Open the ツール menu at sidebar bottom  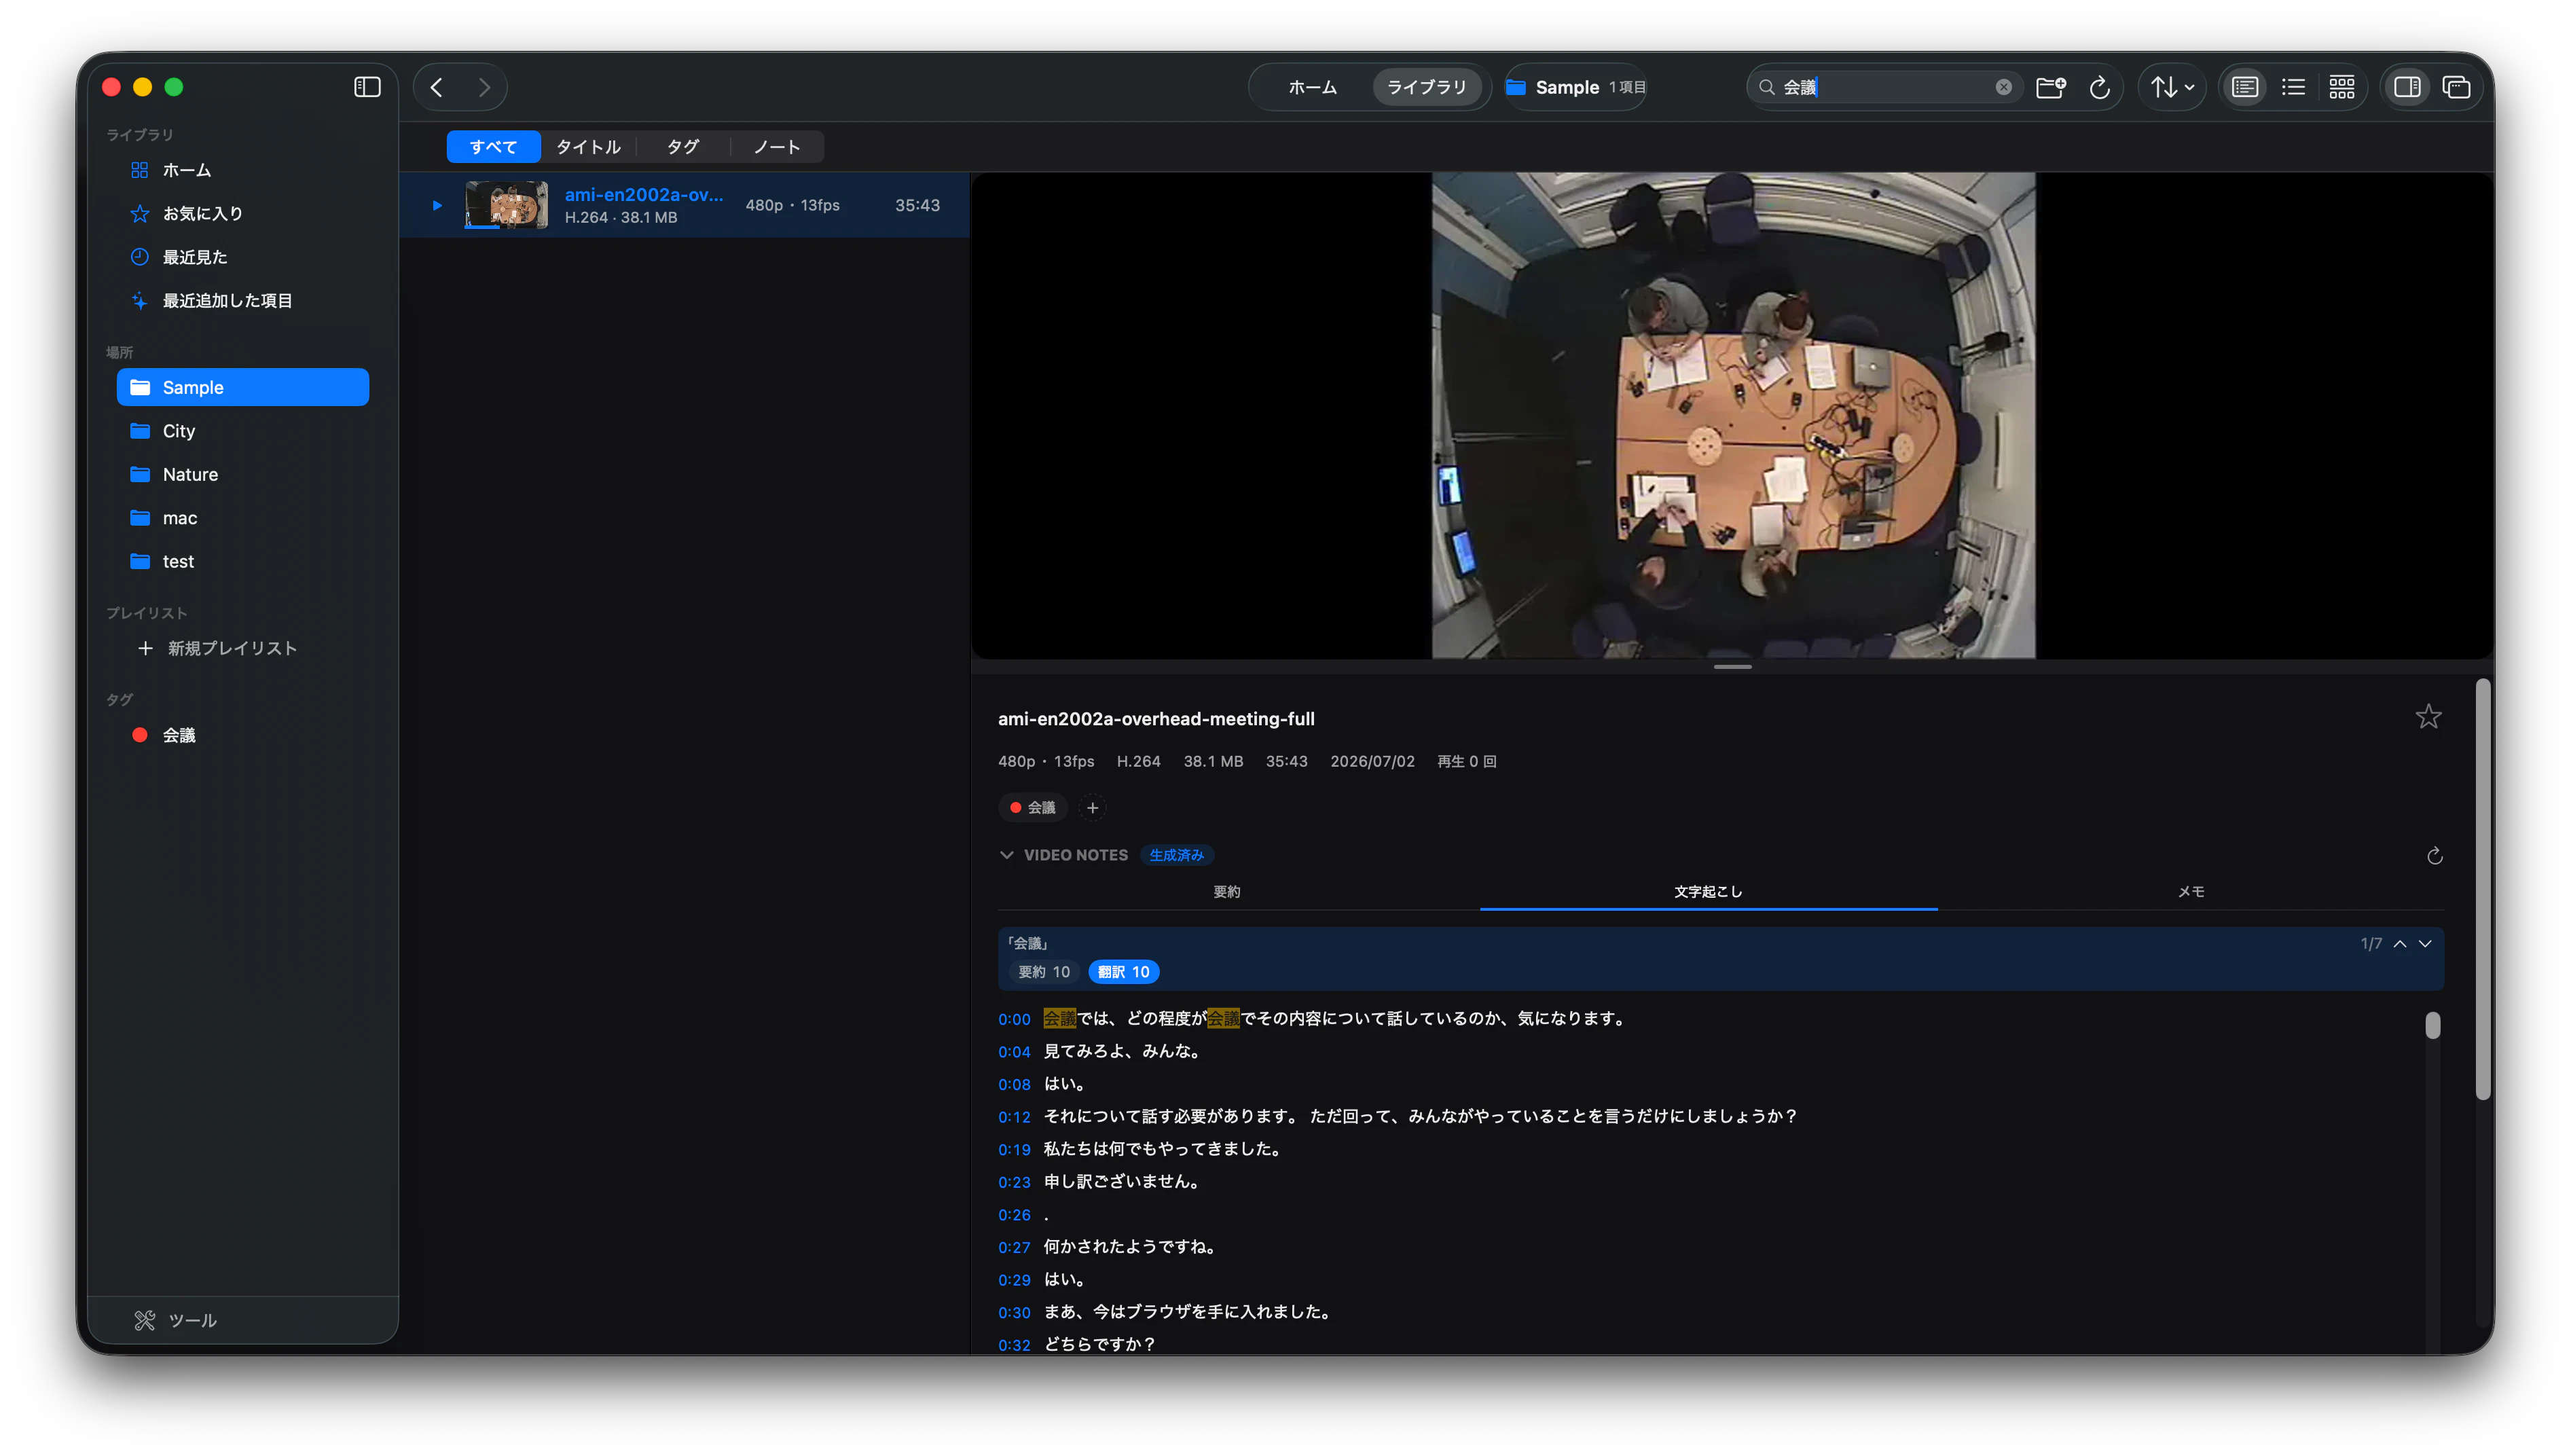pyautogui.click(x=176, y=1320)
